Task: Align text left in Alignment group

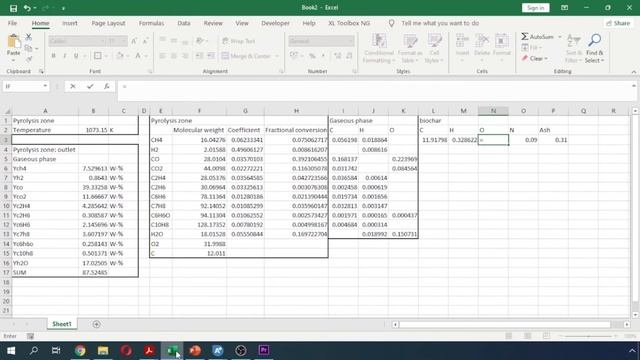Action: 162,56
